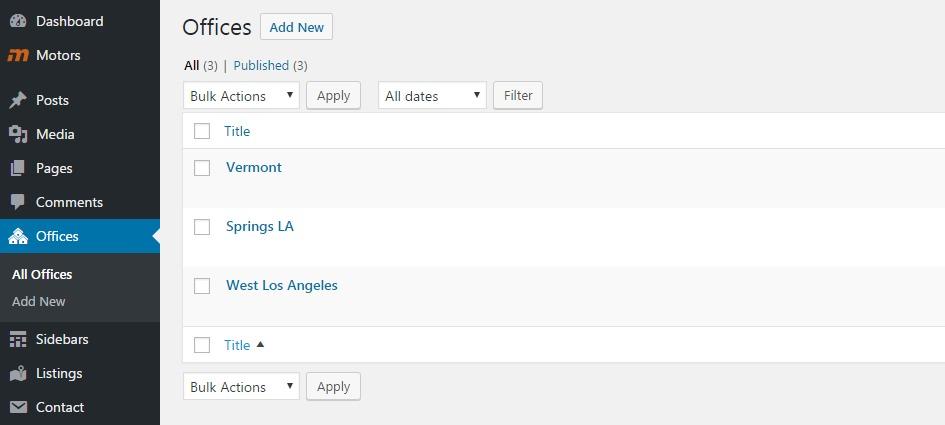The height and width of the screenshot is (425, 945).
Task: Open the All Offices submenu item
Action: point(42,274)
